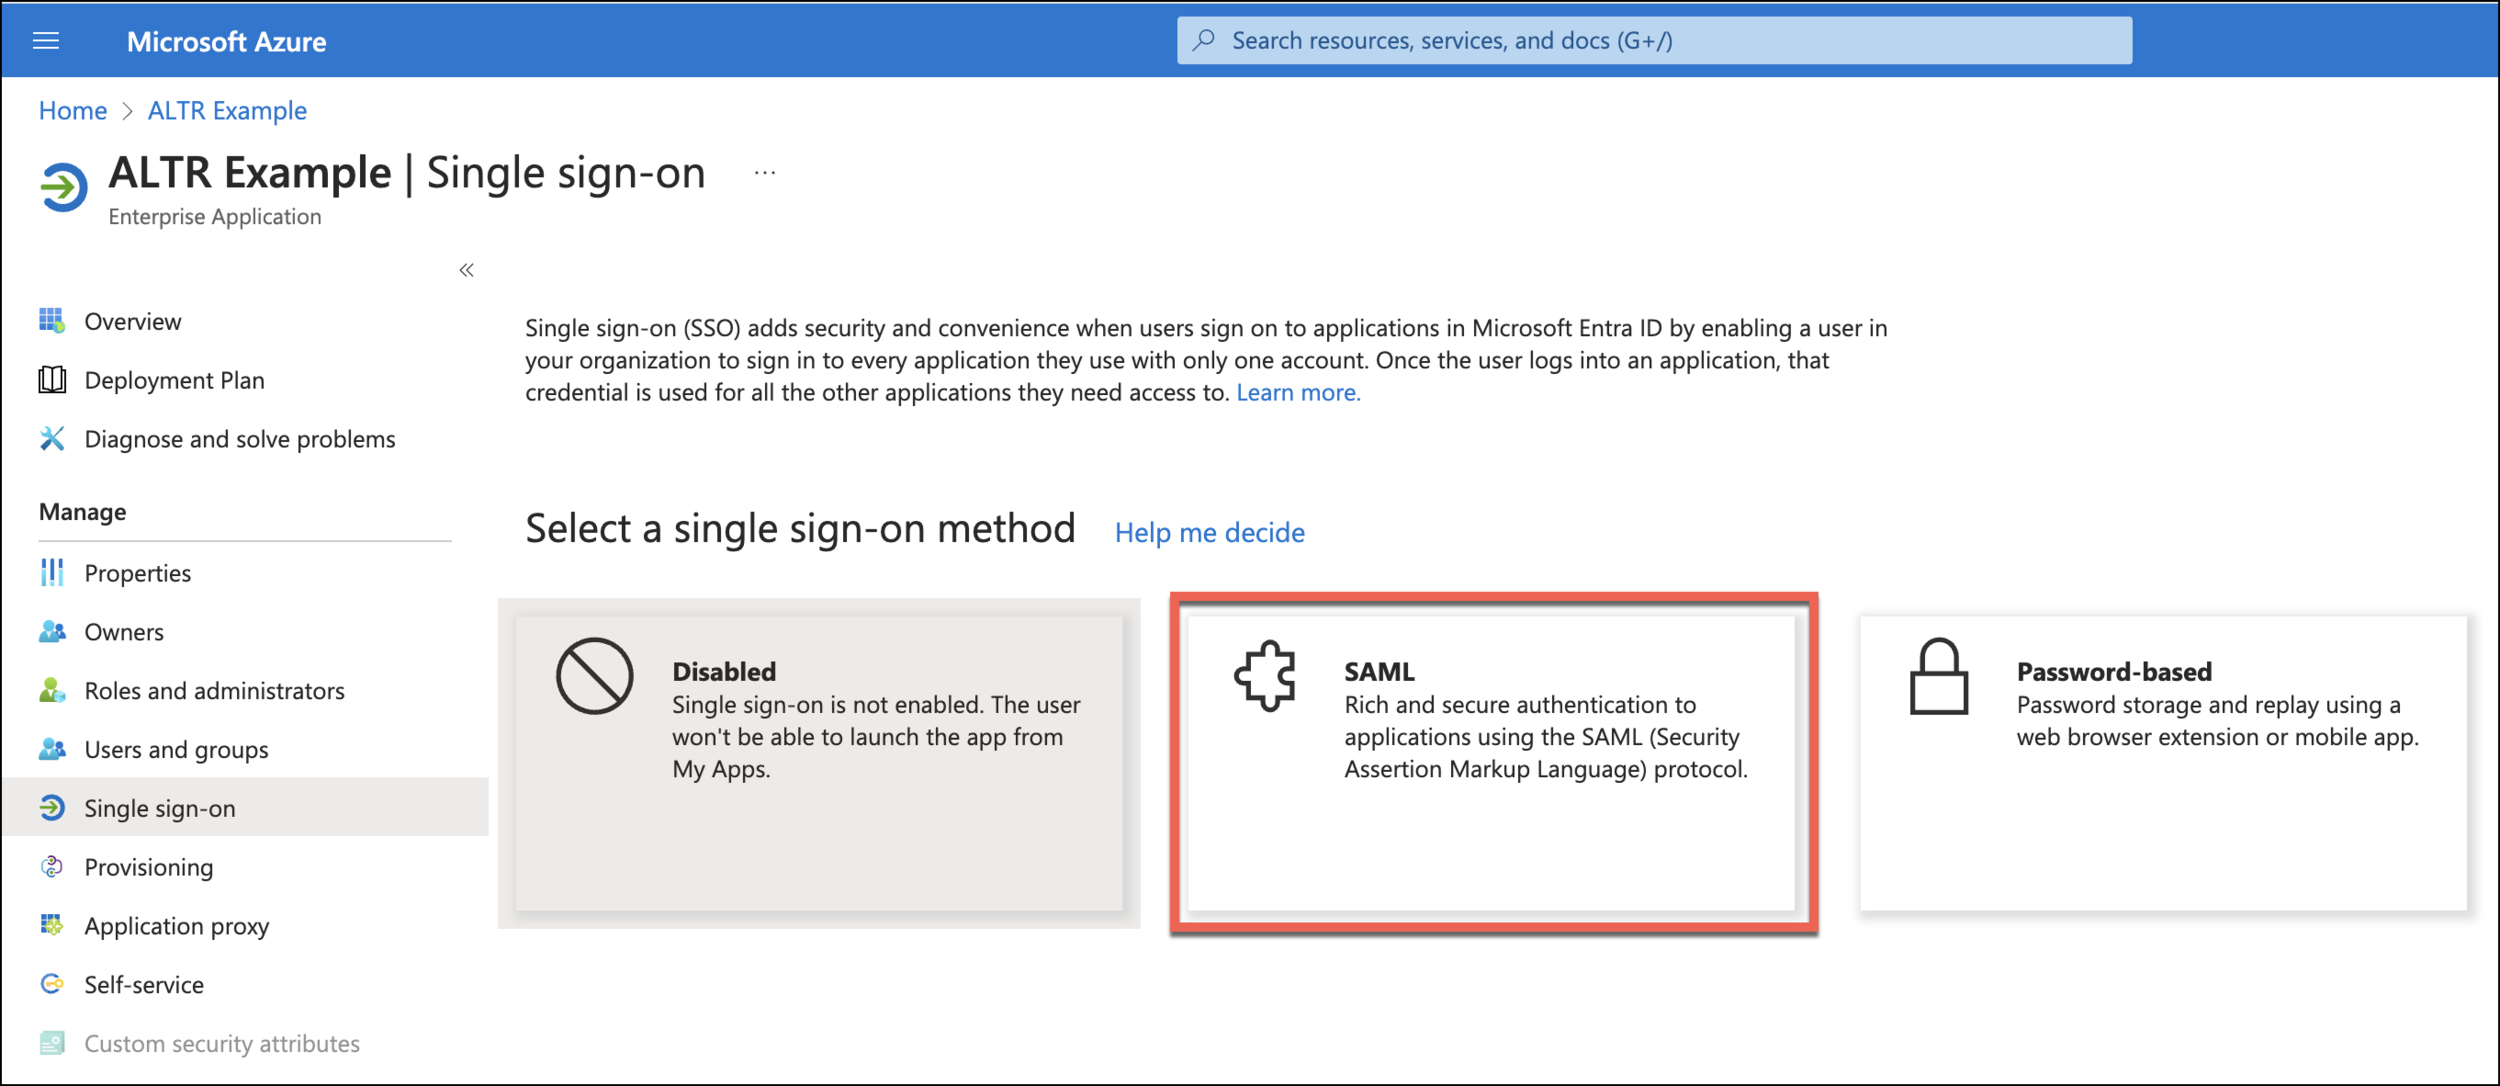Open Application proxy settings
2500x1086 pixels.
click(x=176, y=926)
